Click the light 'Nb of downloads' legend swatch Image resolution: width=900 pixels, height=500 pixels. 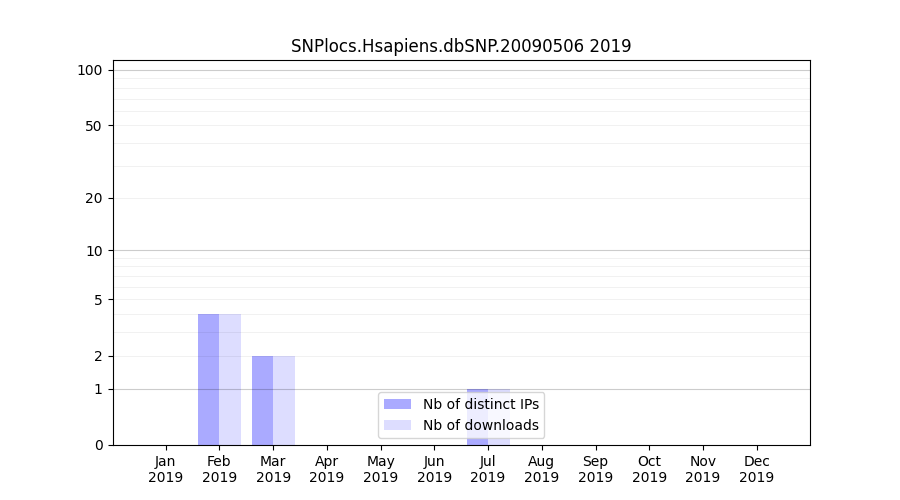pos(397,425)
